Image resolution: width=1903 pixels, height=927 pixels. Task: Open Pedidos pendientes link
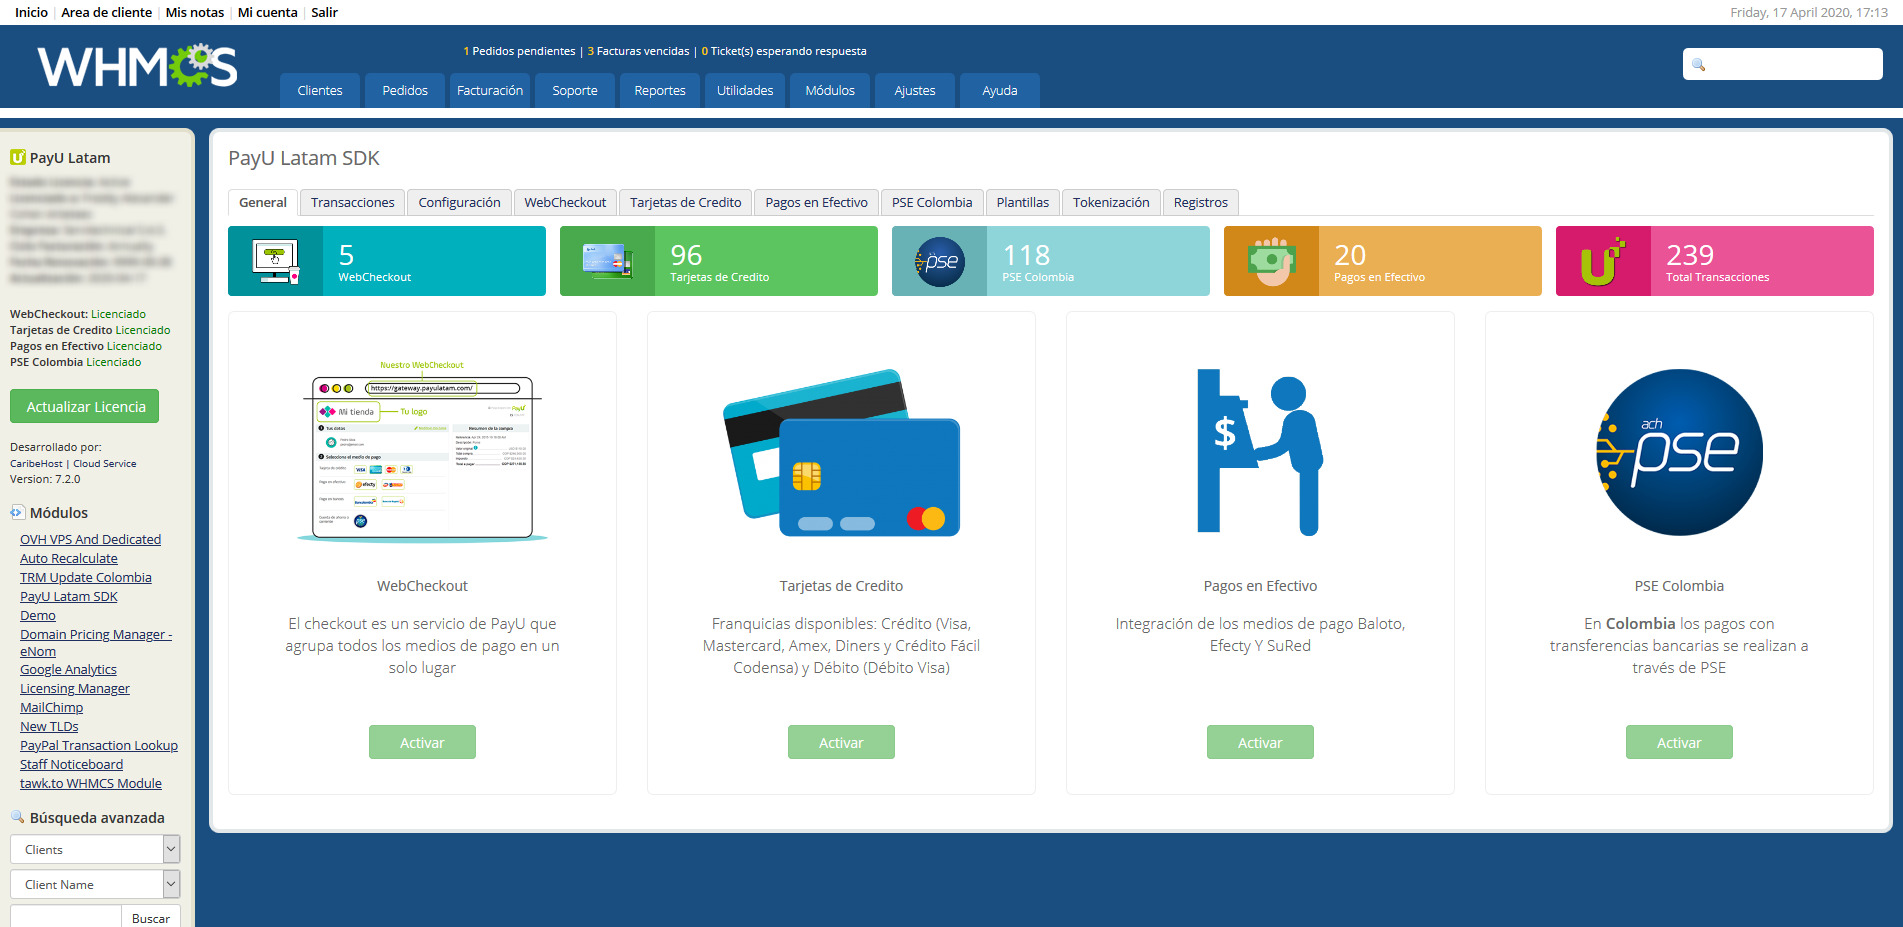click(519, 51)
